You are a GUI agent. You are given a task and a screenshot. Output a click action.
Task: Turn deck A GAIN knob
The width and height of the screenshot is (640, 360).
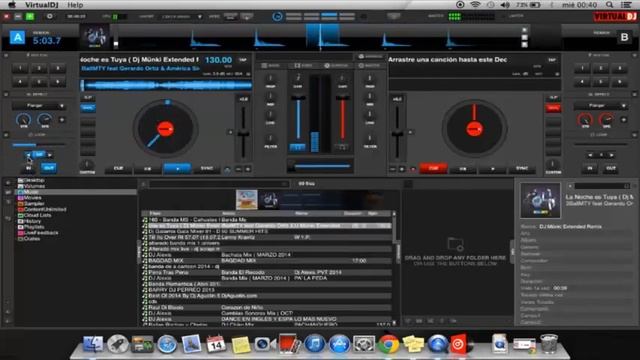pos(298,77)
